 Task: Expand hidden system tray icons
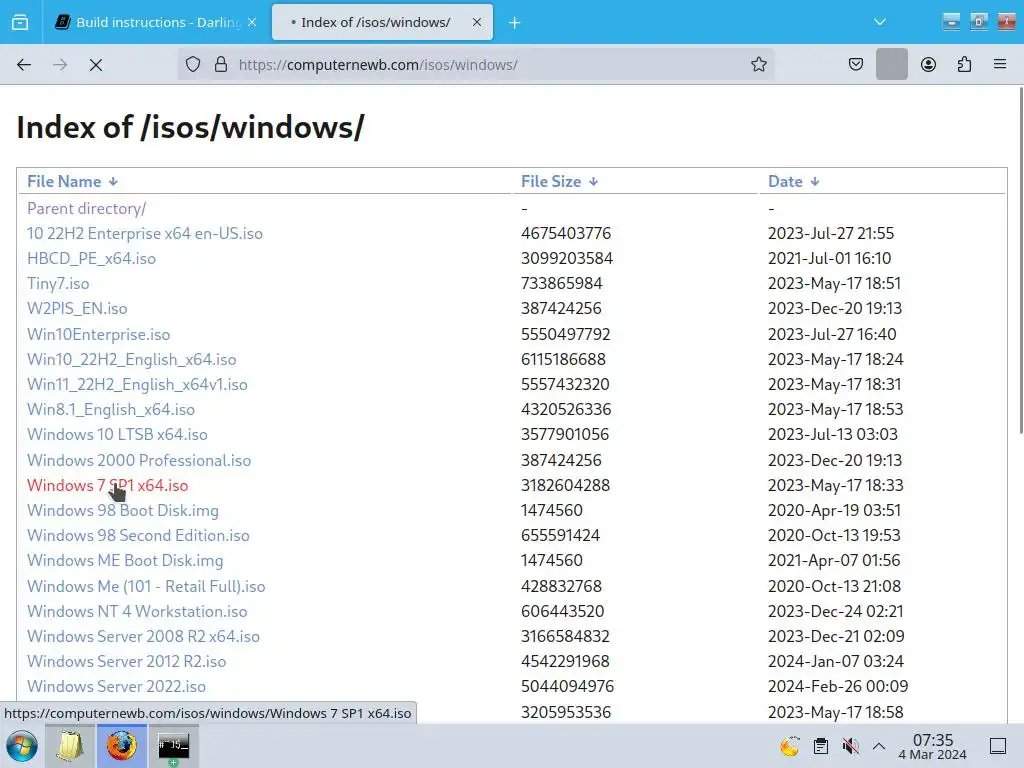[879, 745]
